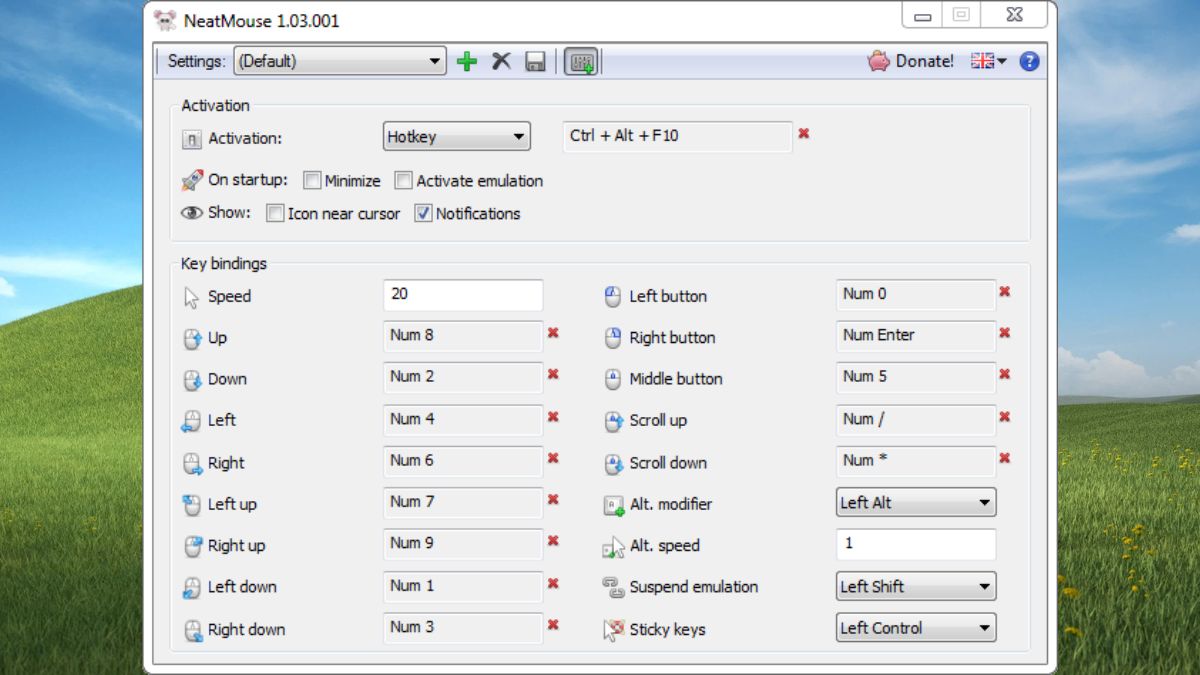Open the blue help question mark

[x=1029, y=61]
